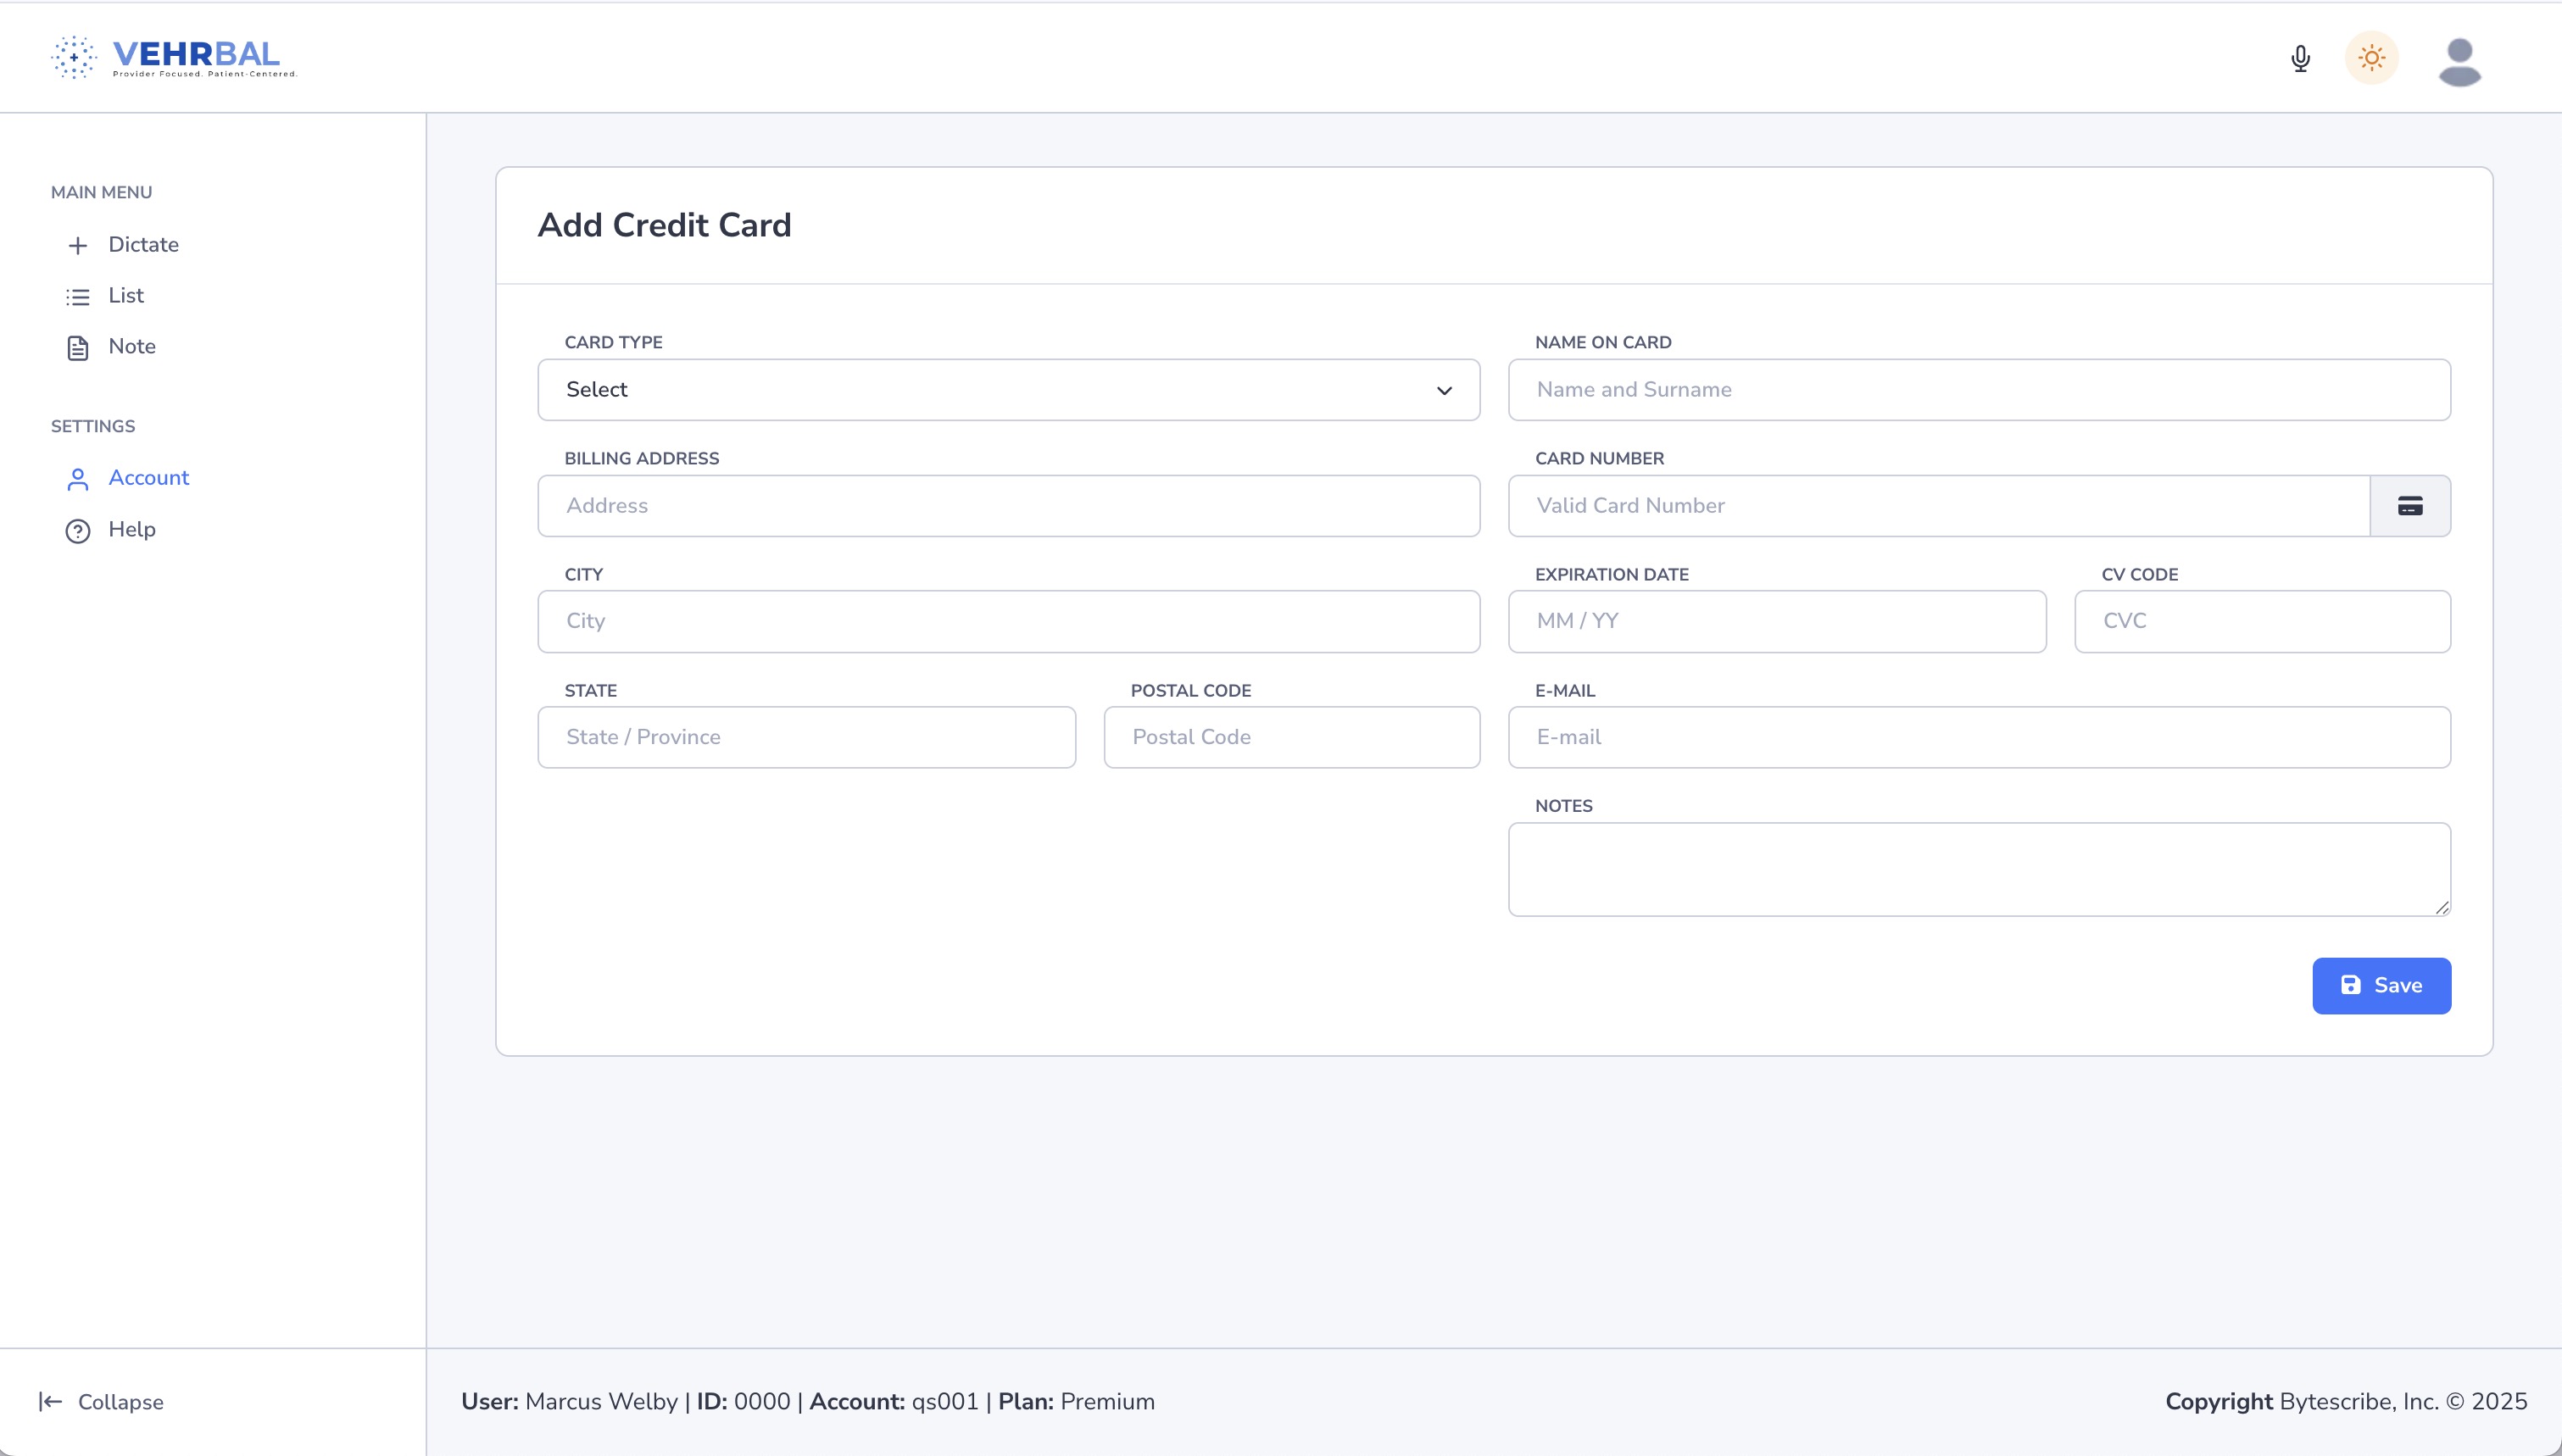Select the Dictate plus icon in sidebar

[x=78, y=245]
